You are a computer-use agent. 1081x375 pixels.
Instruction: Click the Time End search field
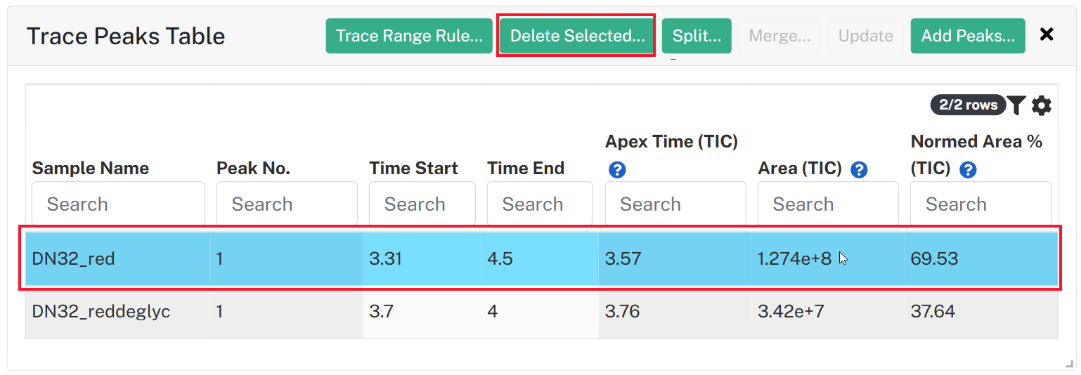pyautogui.click(x=540, y=203)
